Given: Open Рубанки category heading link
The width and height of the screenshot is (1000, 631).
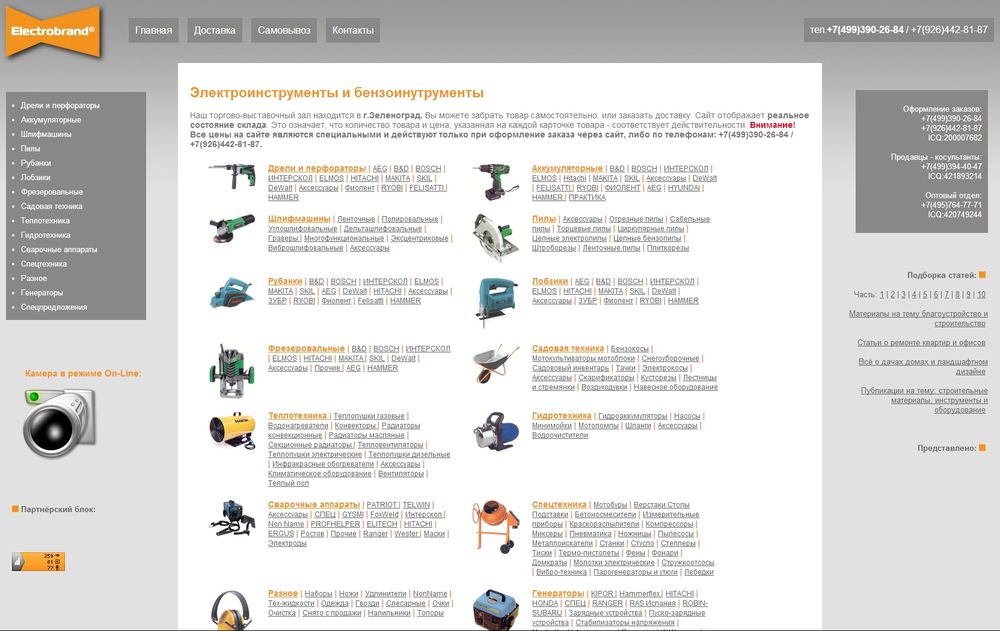Looking at the screenshot, I should 285,281.
